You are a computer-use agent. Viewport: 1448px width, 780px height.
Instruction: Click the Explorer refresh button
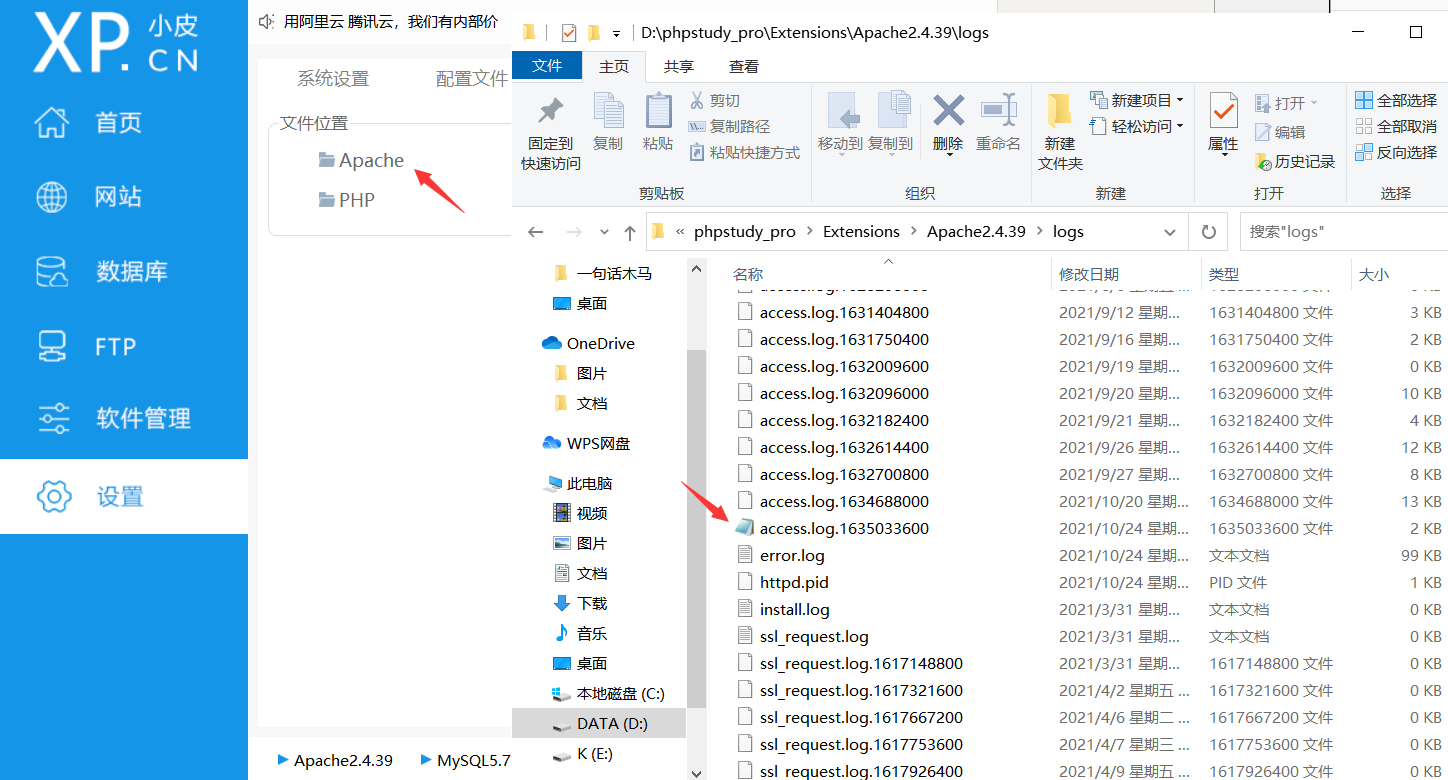click(1208, 232)
